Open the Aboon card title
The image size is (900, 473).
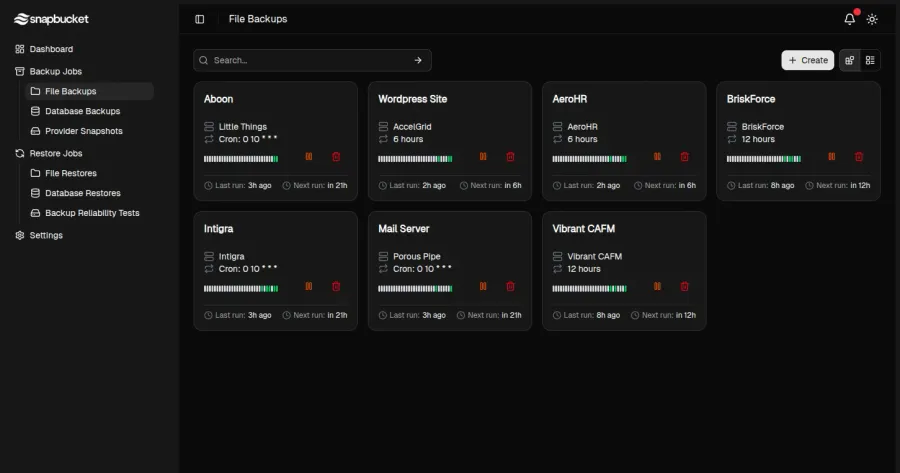[218, 99]
